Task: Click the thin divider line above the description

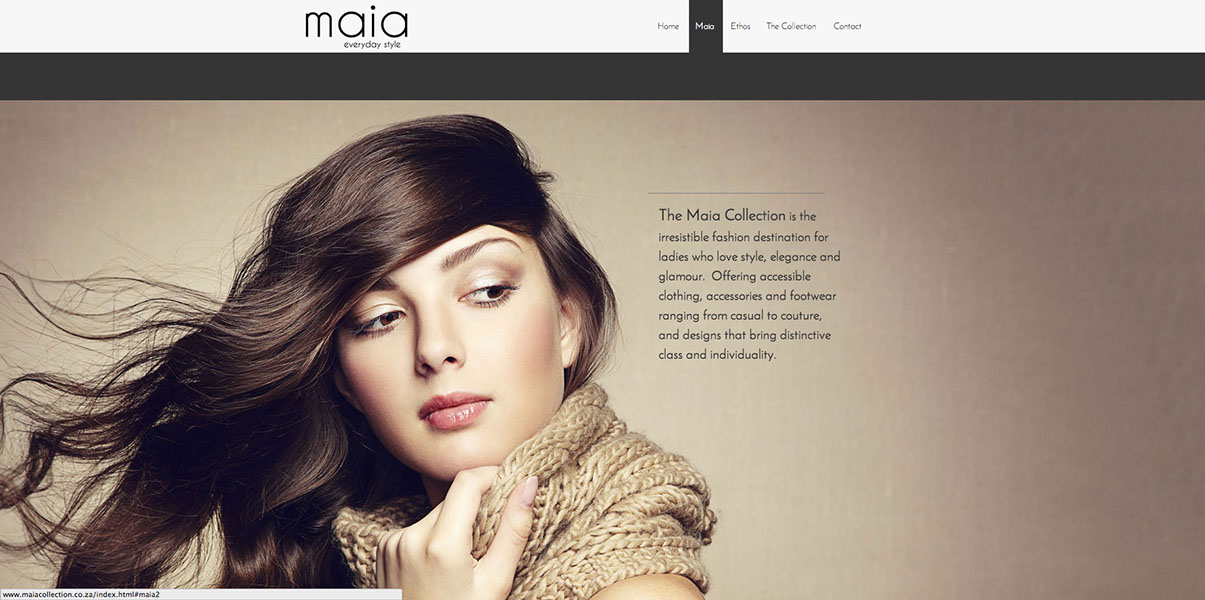Action: click(x=736, y=193)
